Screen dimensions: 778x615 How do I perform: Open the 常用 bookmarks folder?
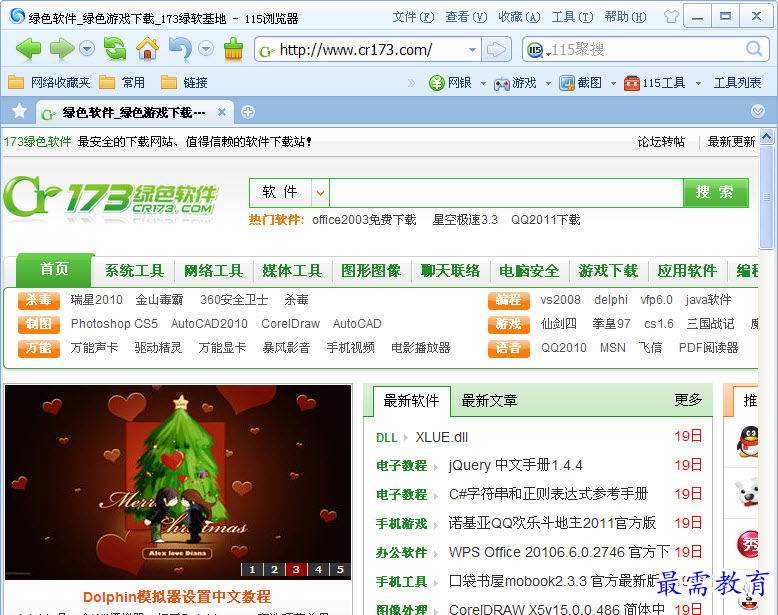click(122, 82)
